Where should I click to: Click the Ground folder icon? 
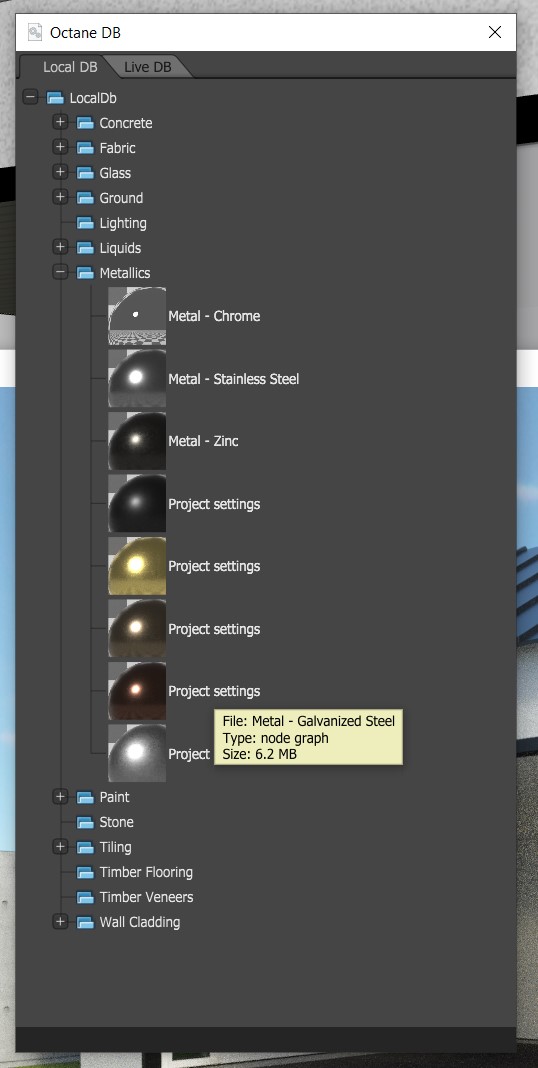pos(85,198)
